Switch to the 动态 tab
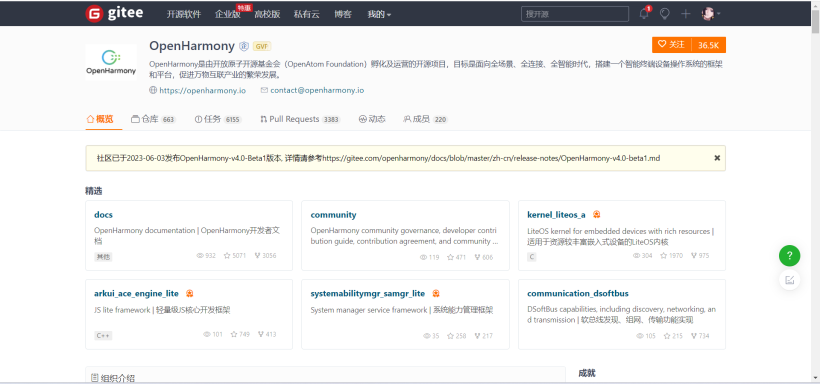This screenshot has height=384, width=820. click(x=372, y=119)
